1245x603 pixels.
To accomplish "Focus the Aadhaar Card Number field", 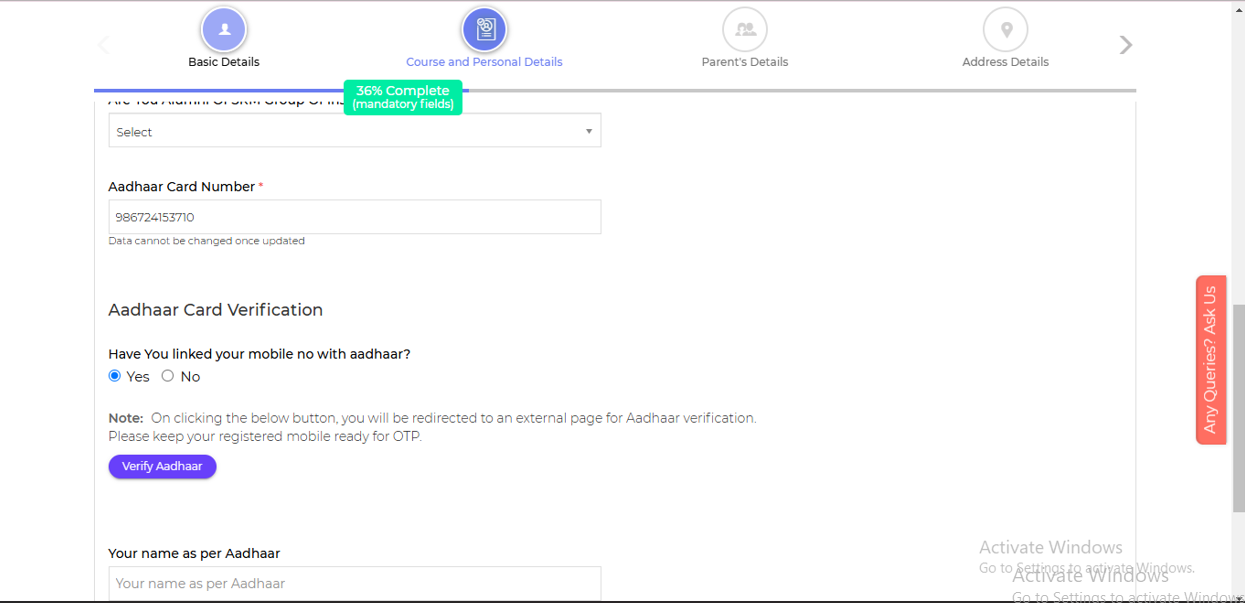I will (x=354, y=217).
